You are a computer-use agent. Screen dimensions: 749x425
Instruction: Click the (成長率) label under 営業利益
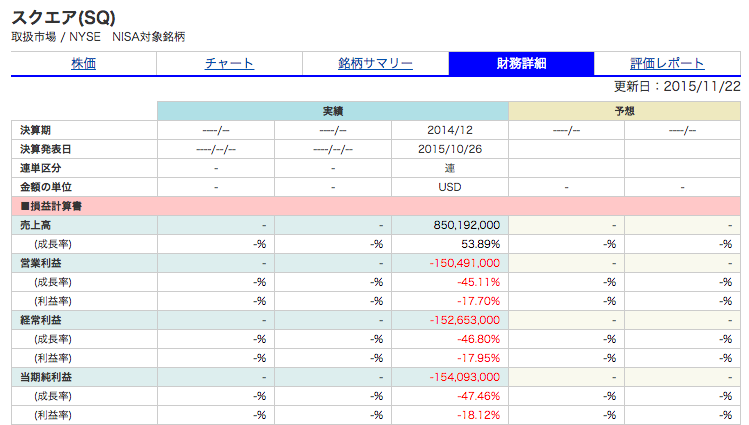click(53, 282)
